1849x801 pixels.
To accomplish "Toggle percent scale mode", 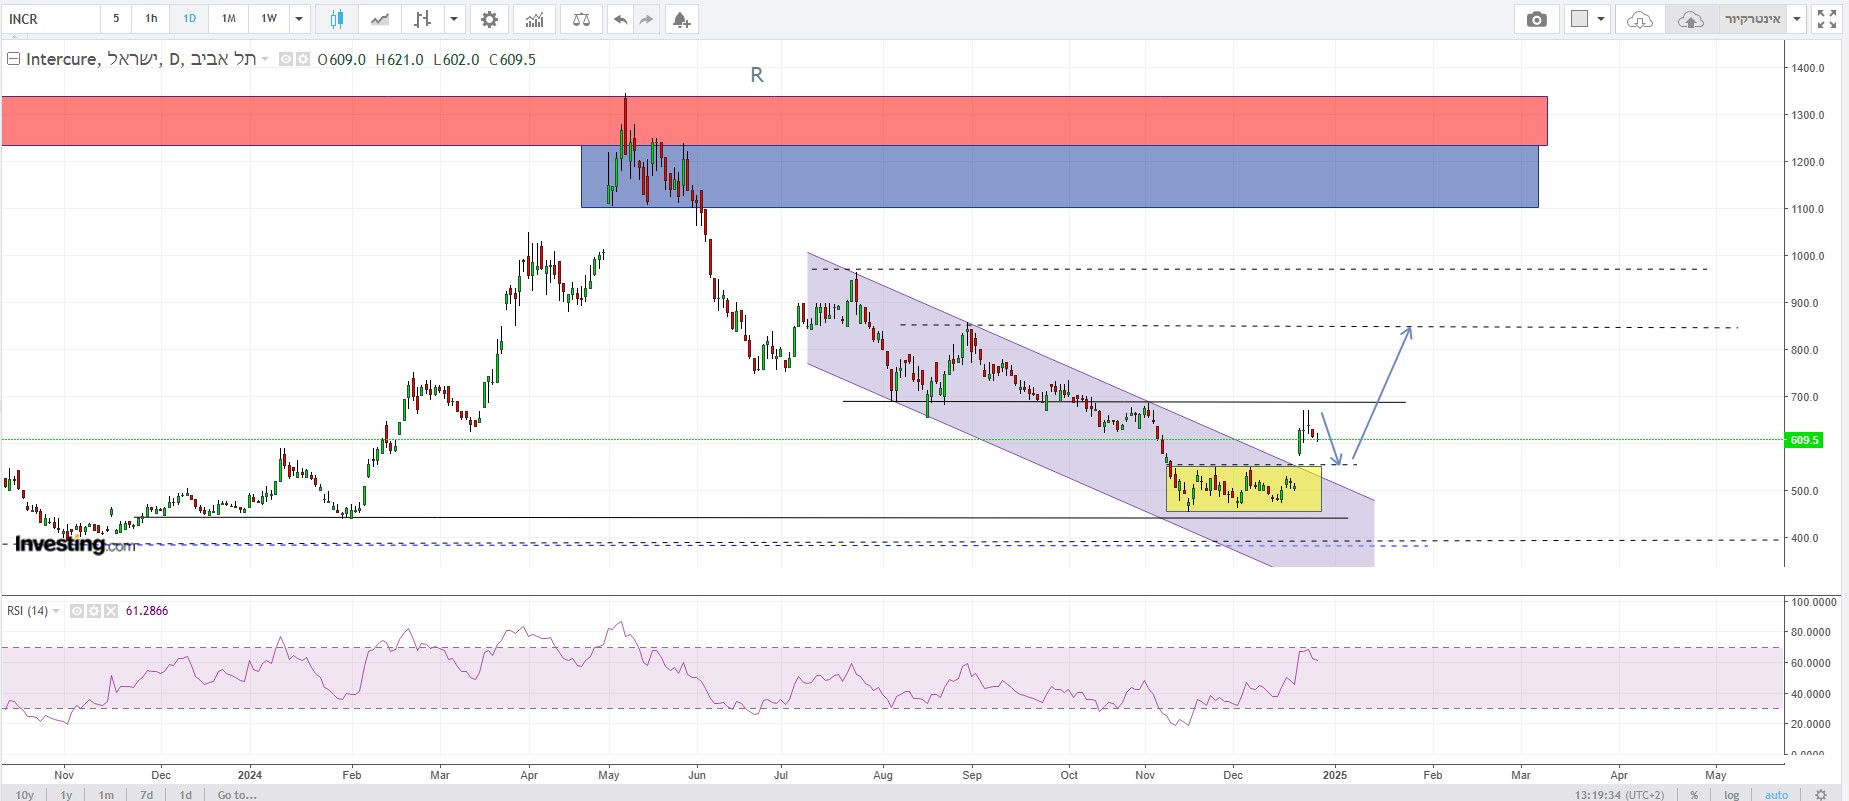I will pos(1694,795).
